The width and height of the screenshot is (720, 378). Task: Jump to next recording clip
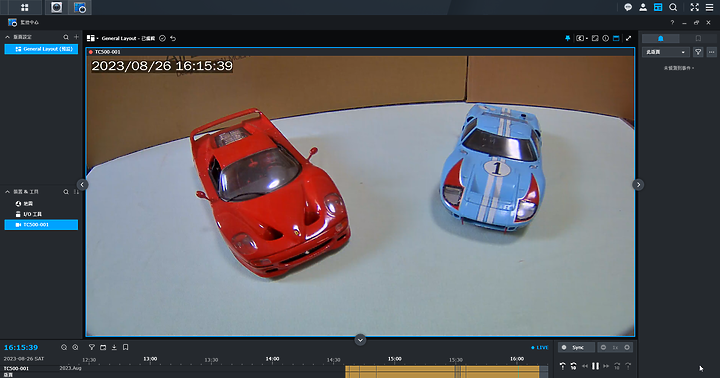pyautogui.click(x=628, y=366)
